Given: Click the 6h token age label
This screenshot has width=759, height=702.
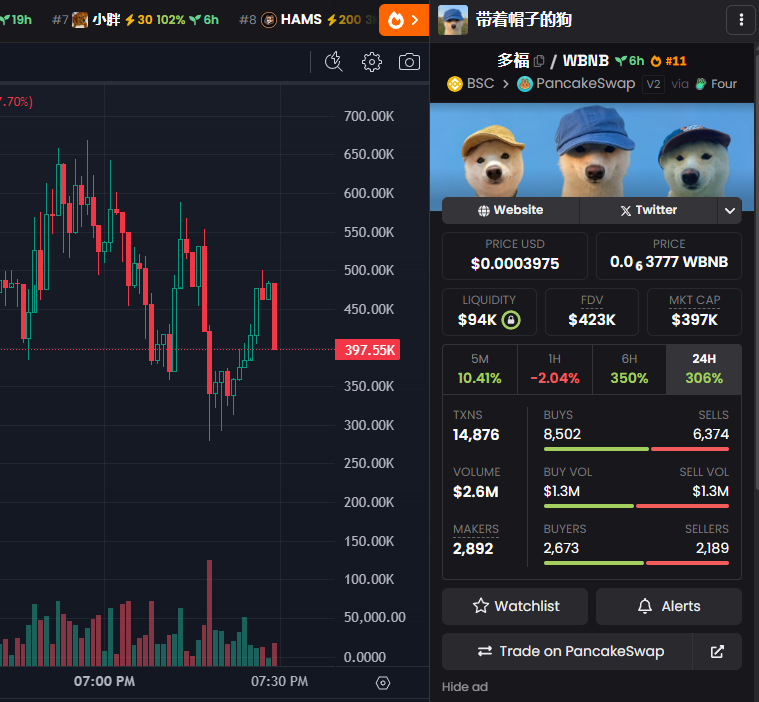Looking at the screenshot, I should pyautogui.click(x=630, y=61).
